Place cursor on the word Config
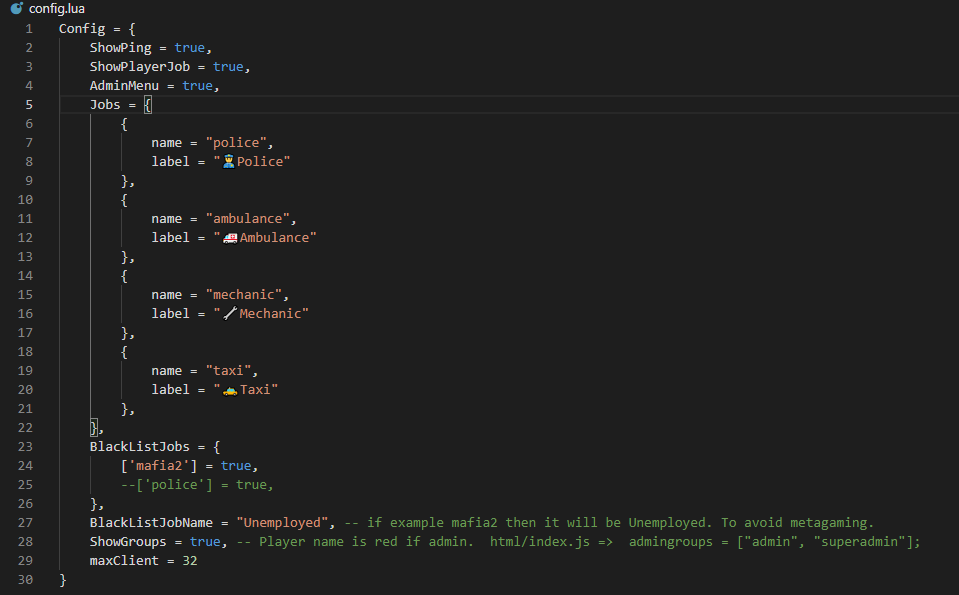This screenshot has width=959, height=595. click(82, 29)
